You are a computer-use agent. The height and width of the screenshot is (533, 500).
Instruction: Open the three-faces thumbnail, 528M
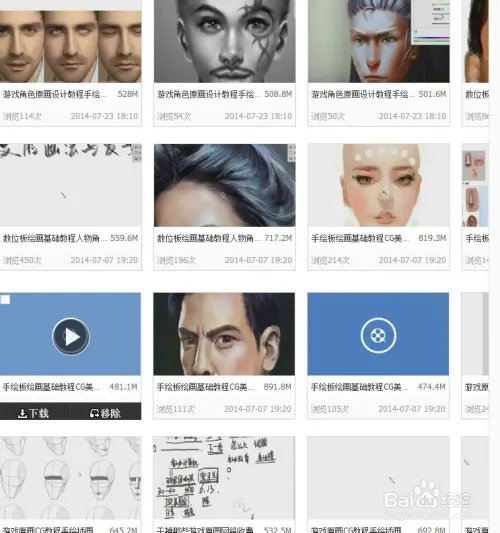(x=70, y=41)
